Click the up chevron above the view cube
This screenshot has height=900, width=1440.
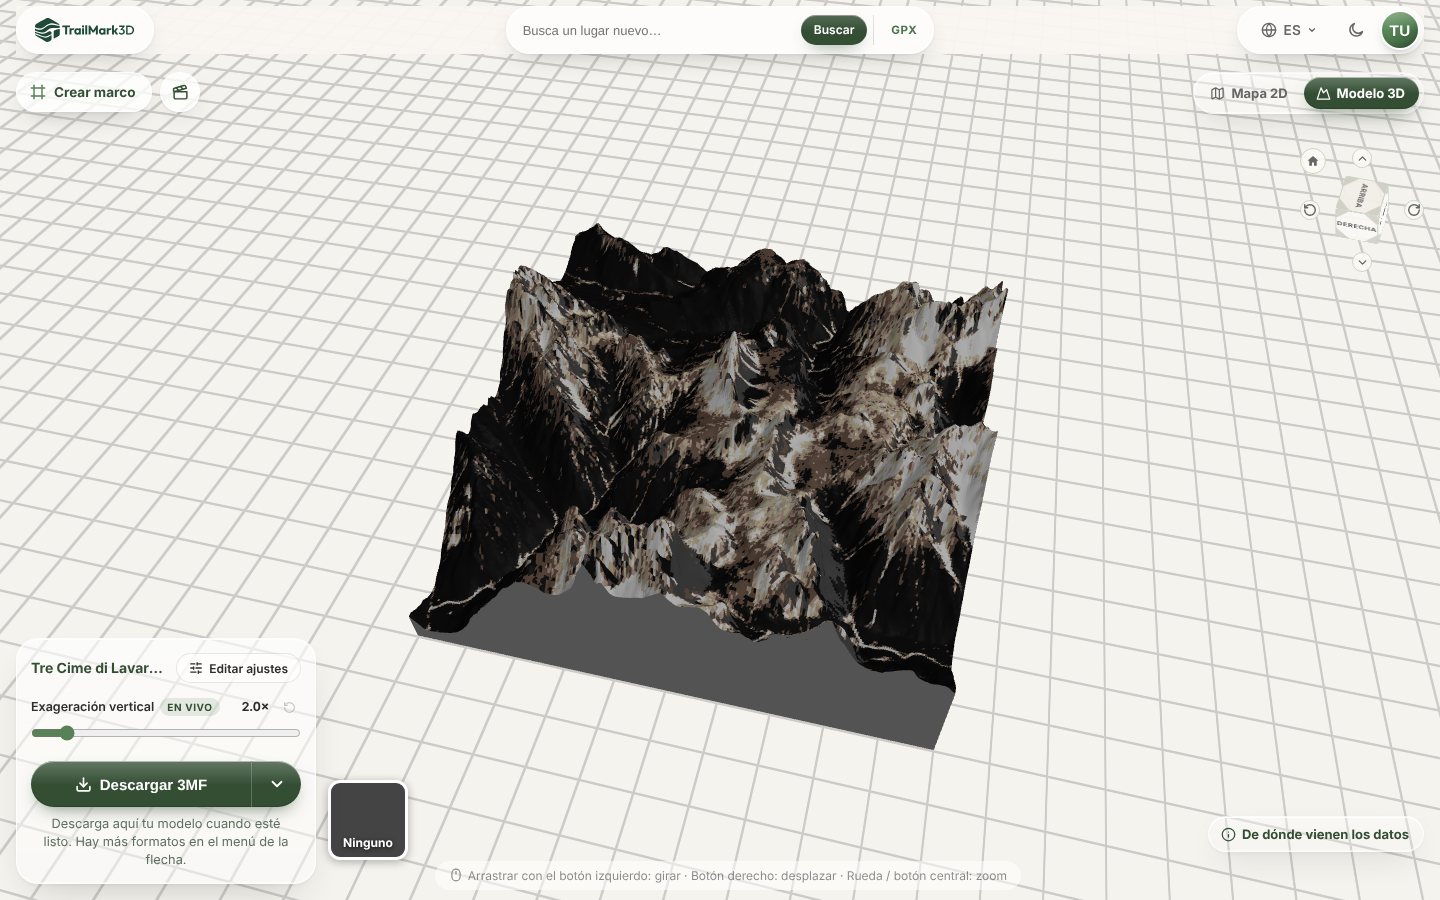click(x=1362, y=158)
